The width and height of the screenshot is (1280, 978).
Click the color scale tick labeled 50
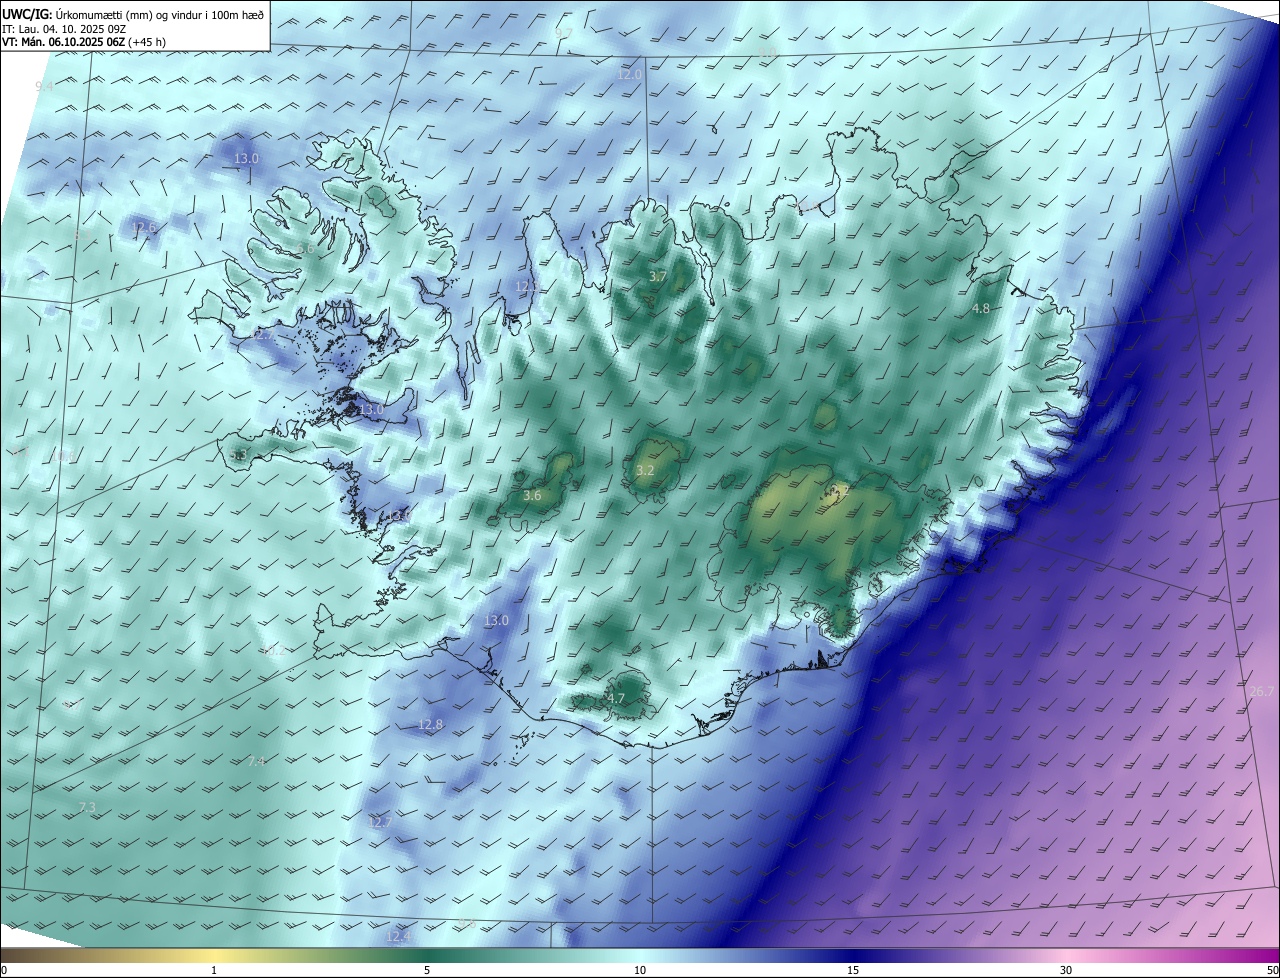click(1272, 970)
